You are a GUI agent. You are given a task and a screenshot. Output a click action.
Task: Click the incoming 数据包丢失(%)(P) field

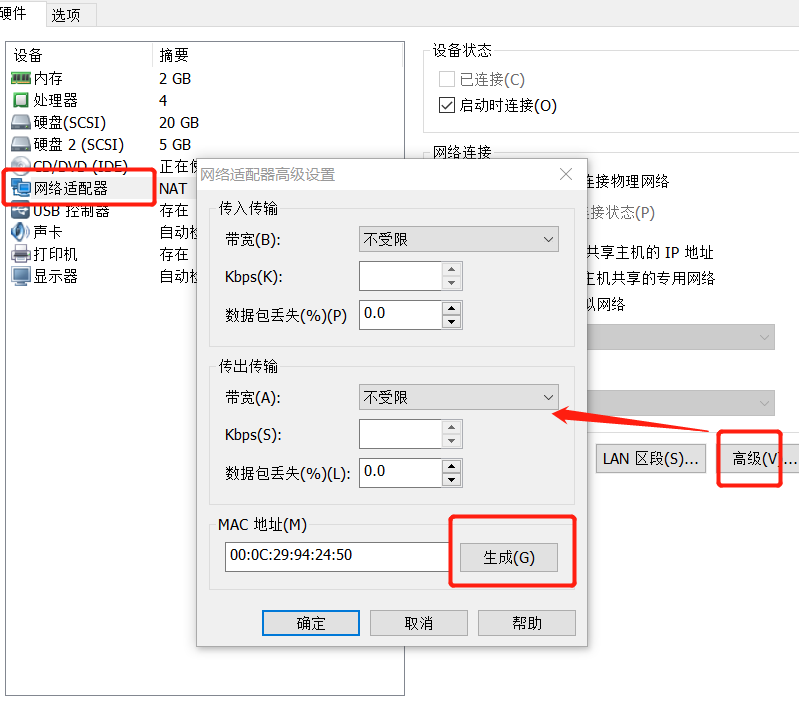tap(401, 315)
